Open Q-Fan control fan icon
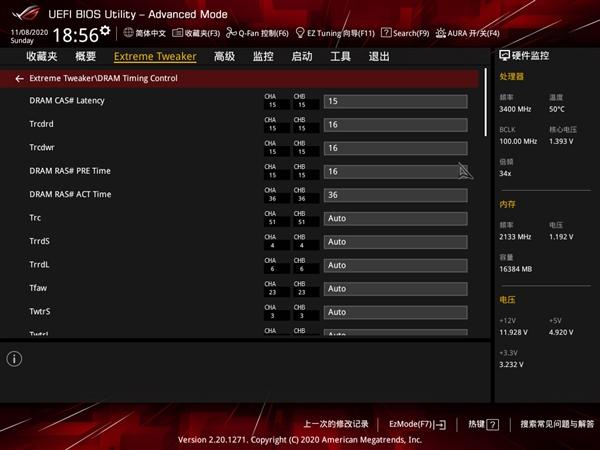The height and width of the screenshot is (450, 600). click(231, 33)
